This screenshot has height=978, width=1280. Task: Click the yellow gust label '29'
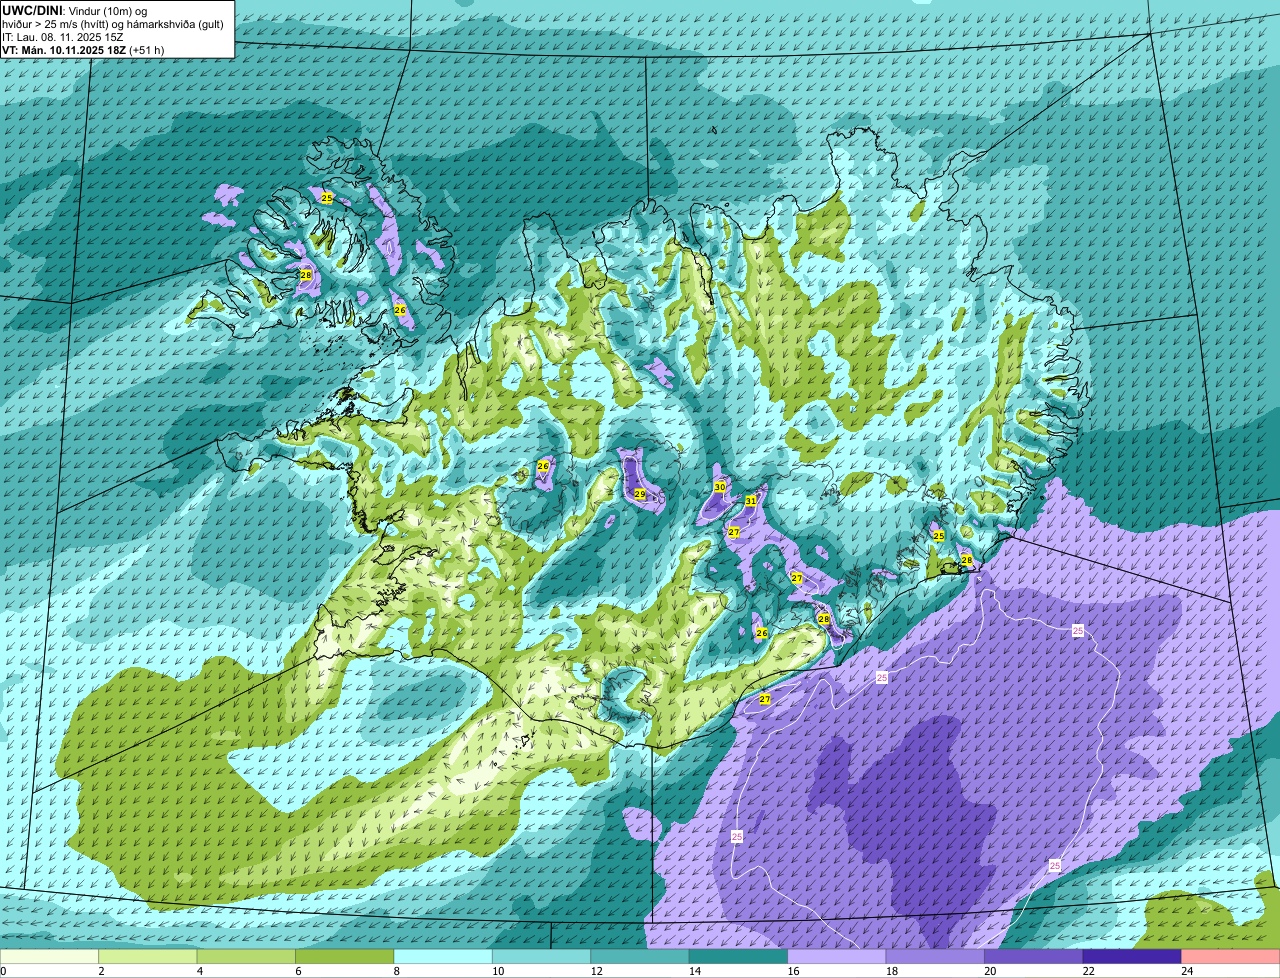[640, 494]
